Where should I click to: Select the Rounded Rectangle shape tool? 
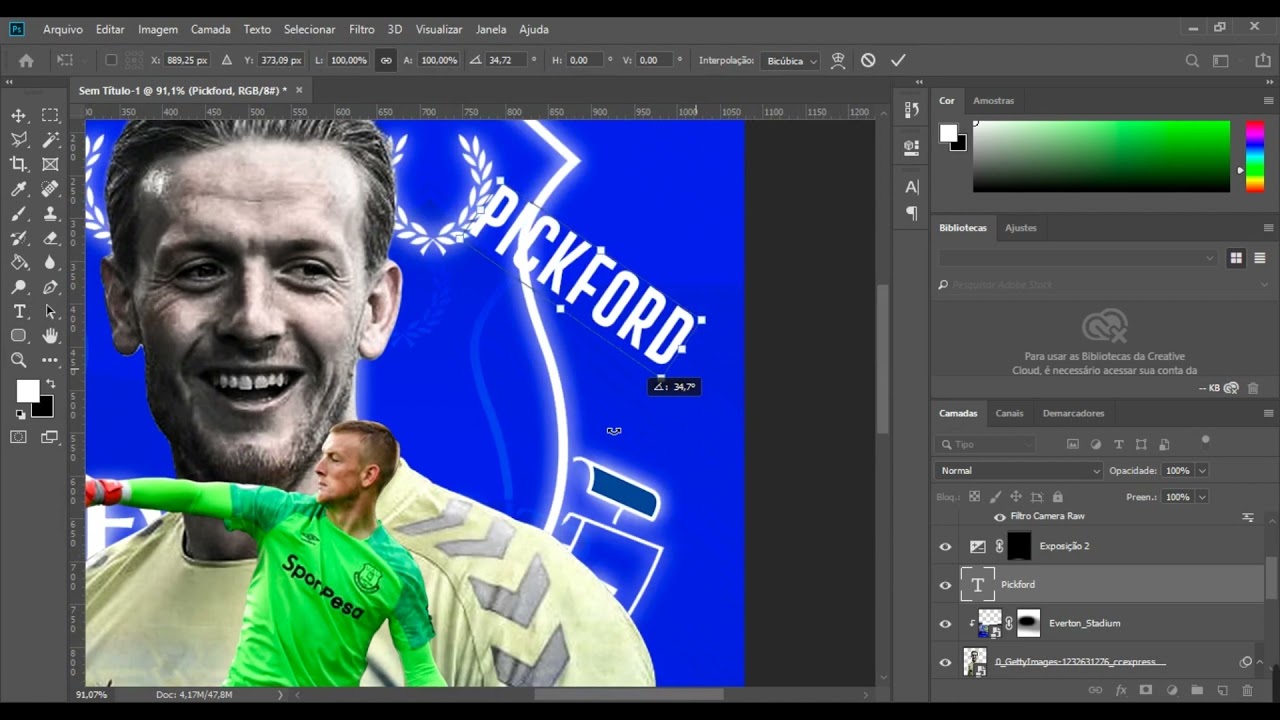19,336
